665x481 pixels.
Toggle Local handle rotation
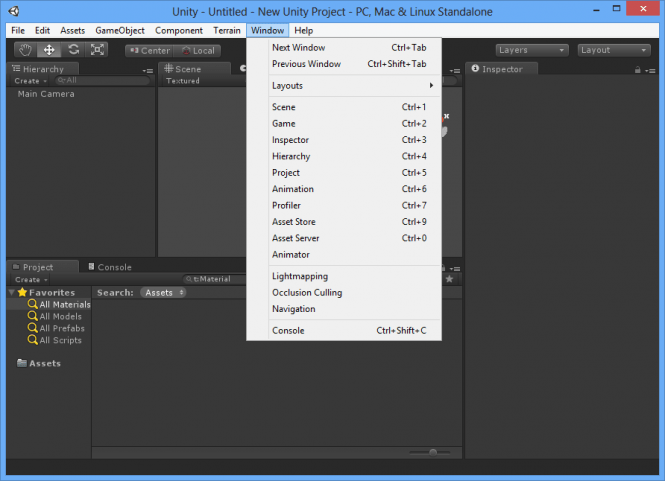[198, 51]
